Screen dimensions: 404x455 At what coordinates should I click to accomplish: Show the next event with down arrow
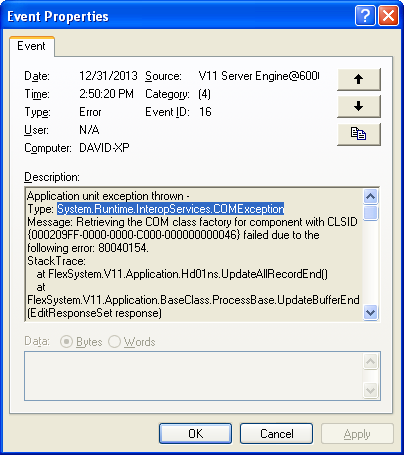click(x=359, y=106)
